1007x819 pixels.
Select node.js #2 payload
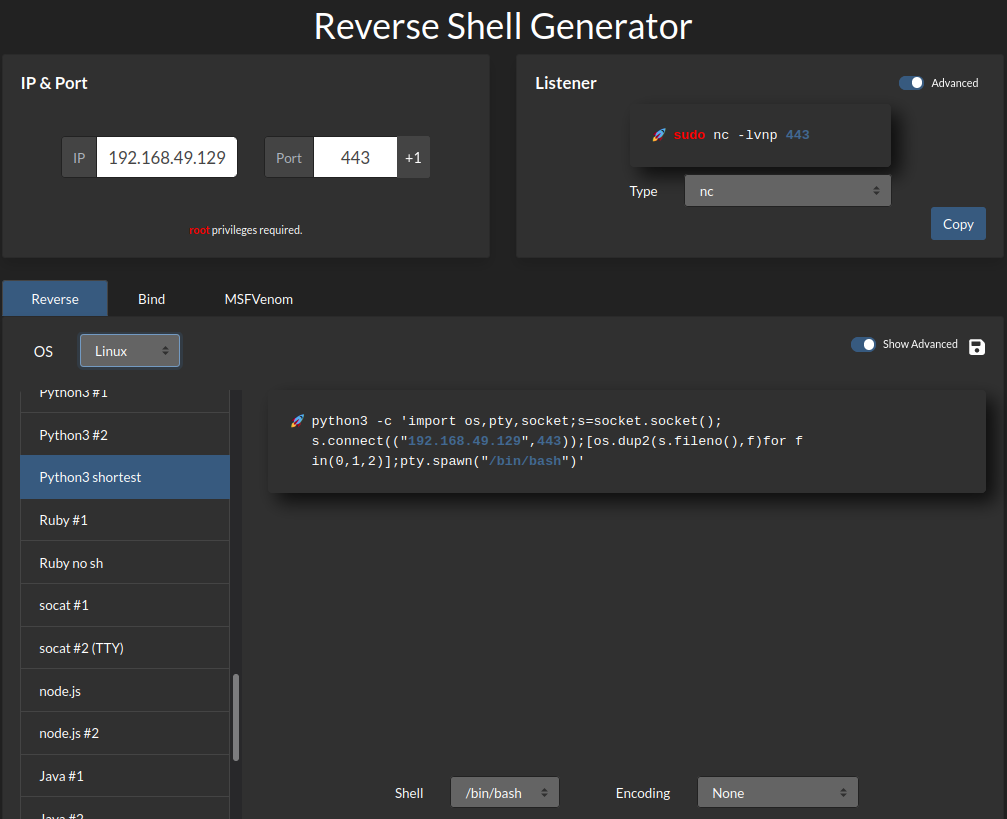[125, 733]
